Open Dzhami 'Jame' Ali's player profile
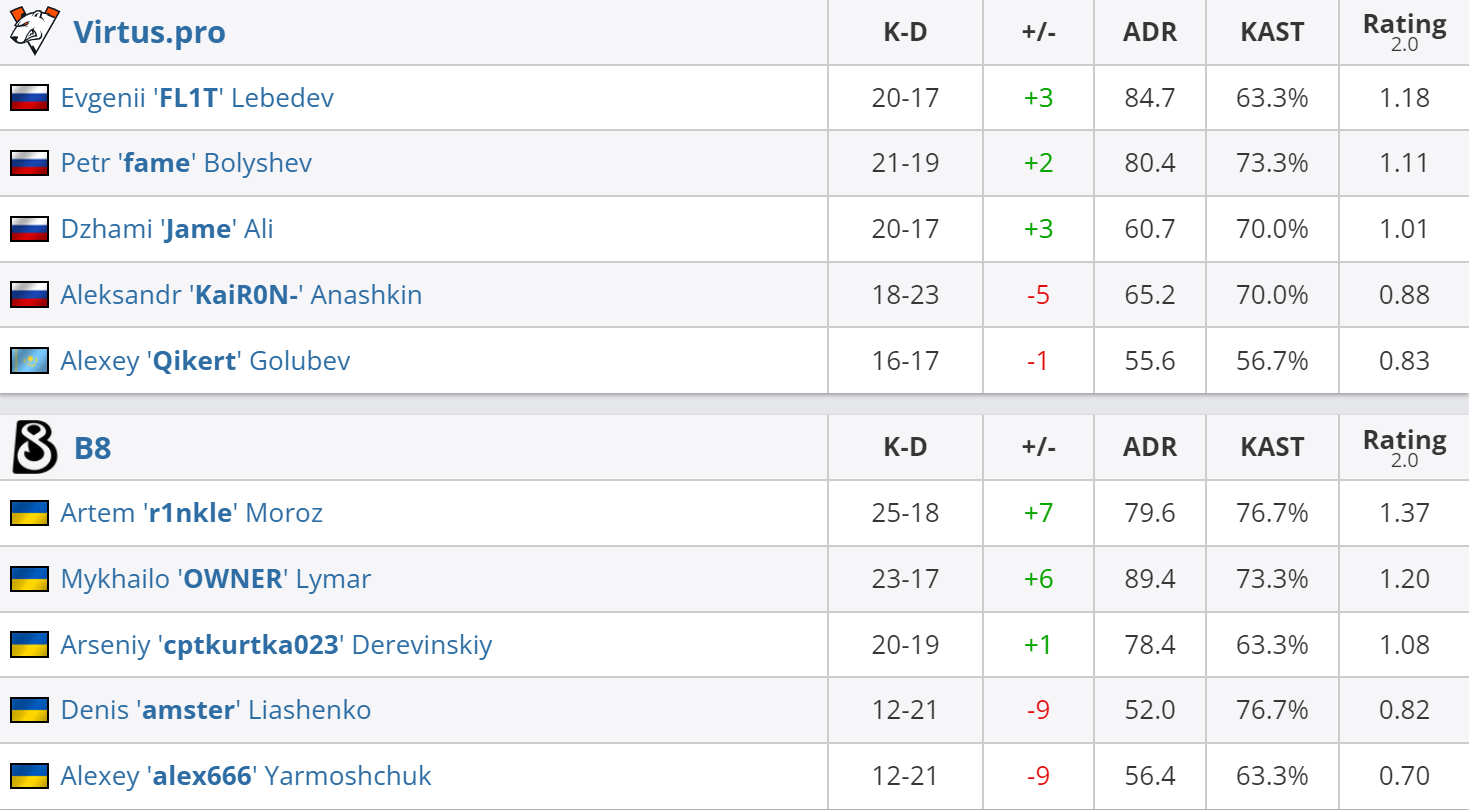 [167, 229]
